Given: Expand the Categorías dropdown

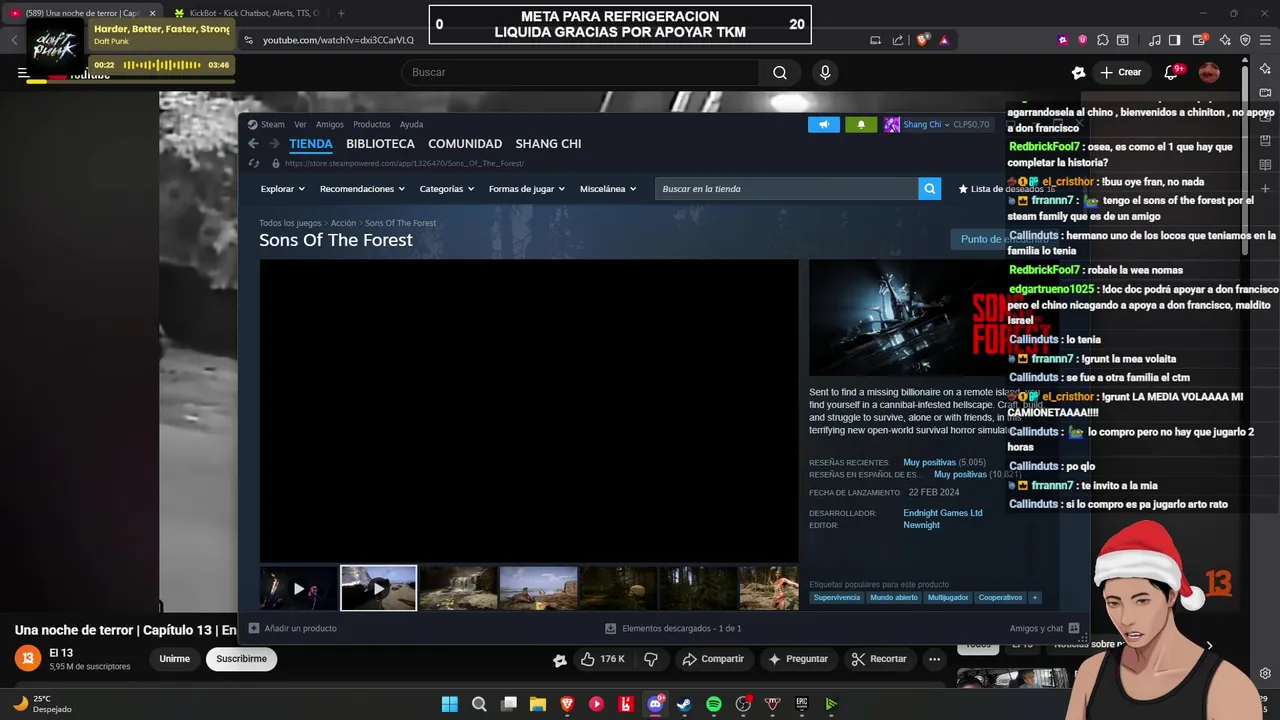Looking at the screenshot, I should [447, 189].
